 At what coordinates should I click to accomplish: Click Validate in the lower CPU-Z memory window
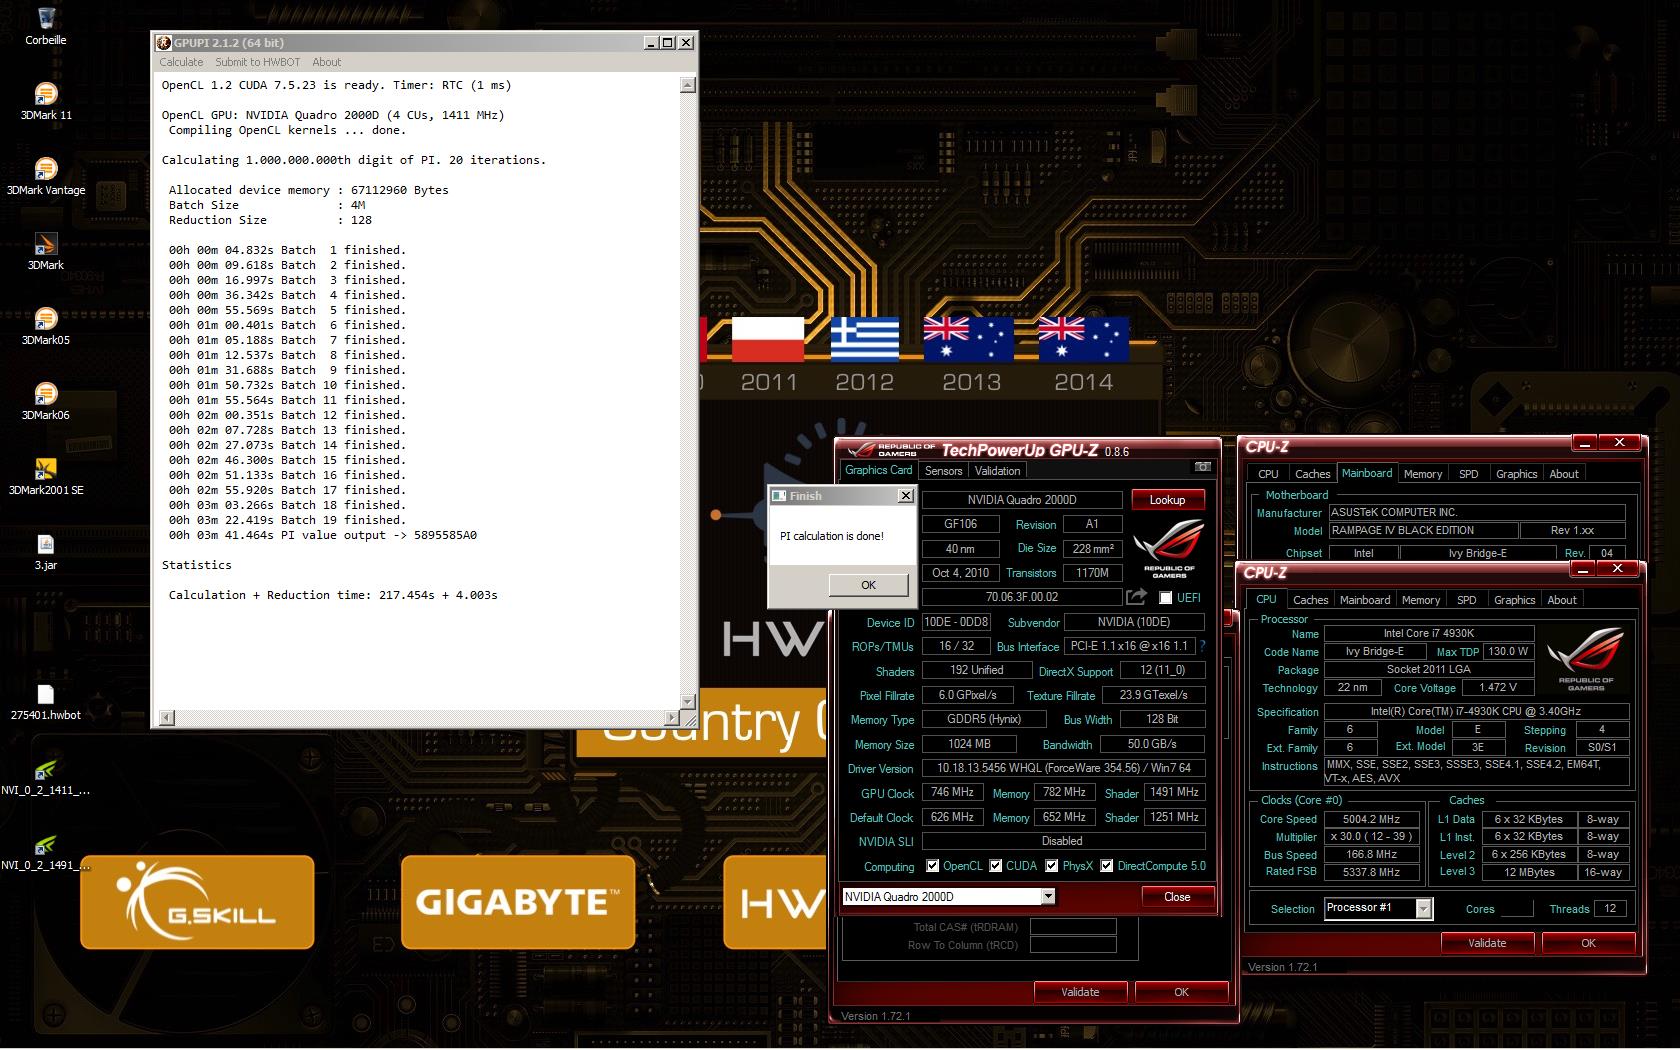[1080, 992]
